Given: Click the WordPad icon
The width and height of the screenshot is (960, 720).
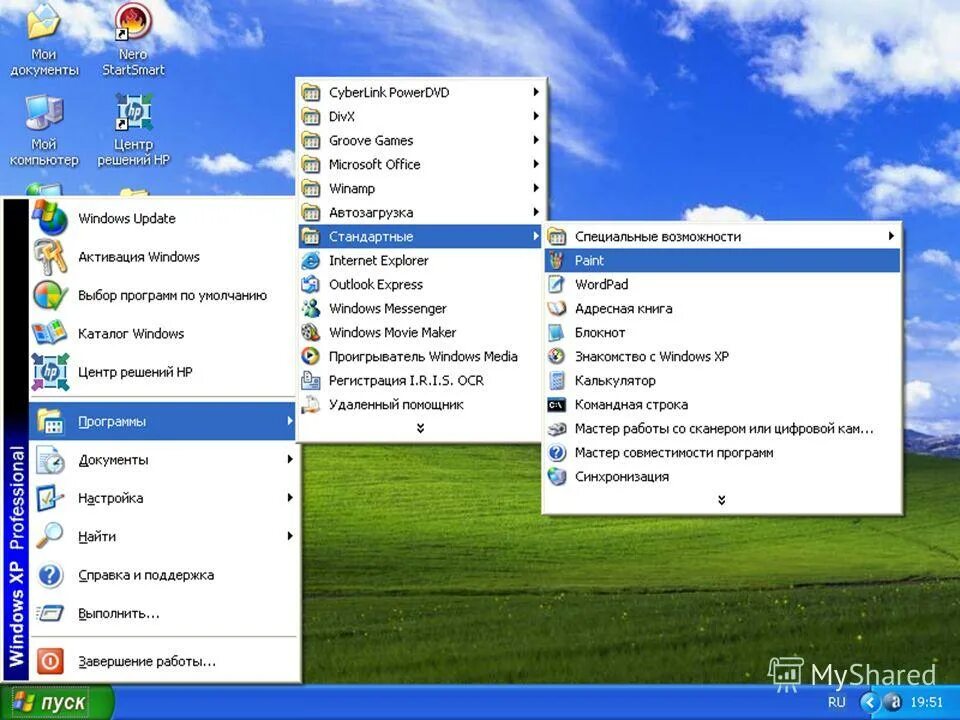Looking at the screenshot, I should coord(557,284).
